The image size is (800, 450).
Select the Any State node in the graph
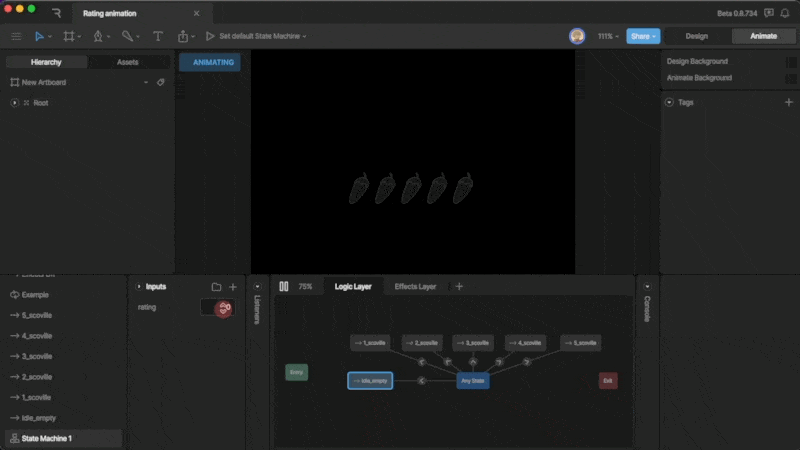pyautogui.click(x=472, y=381)
